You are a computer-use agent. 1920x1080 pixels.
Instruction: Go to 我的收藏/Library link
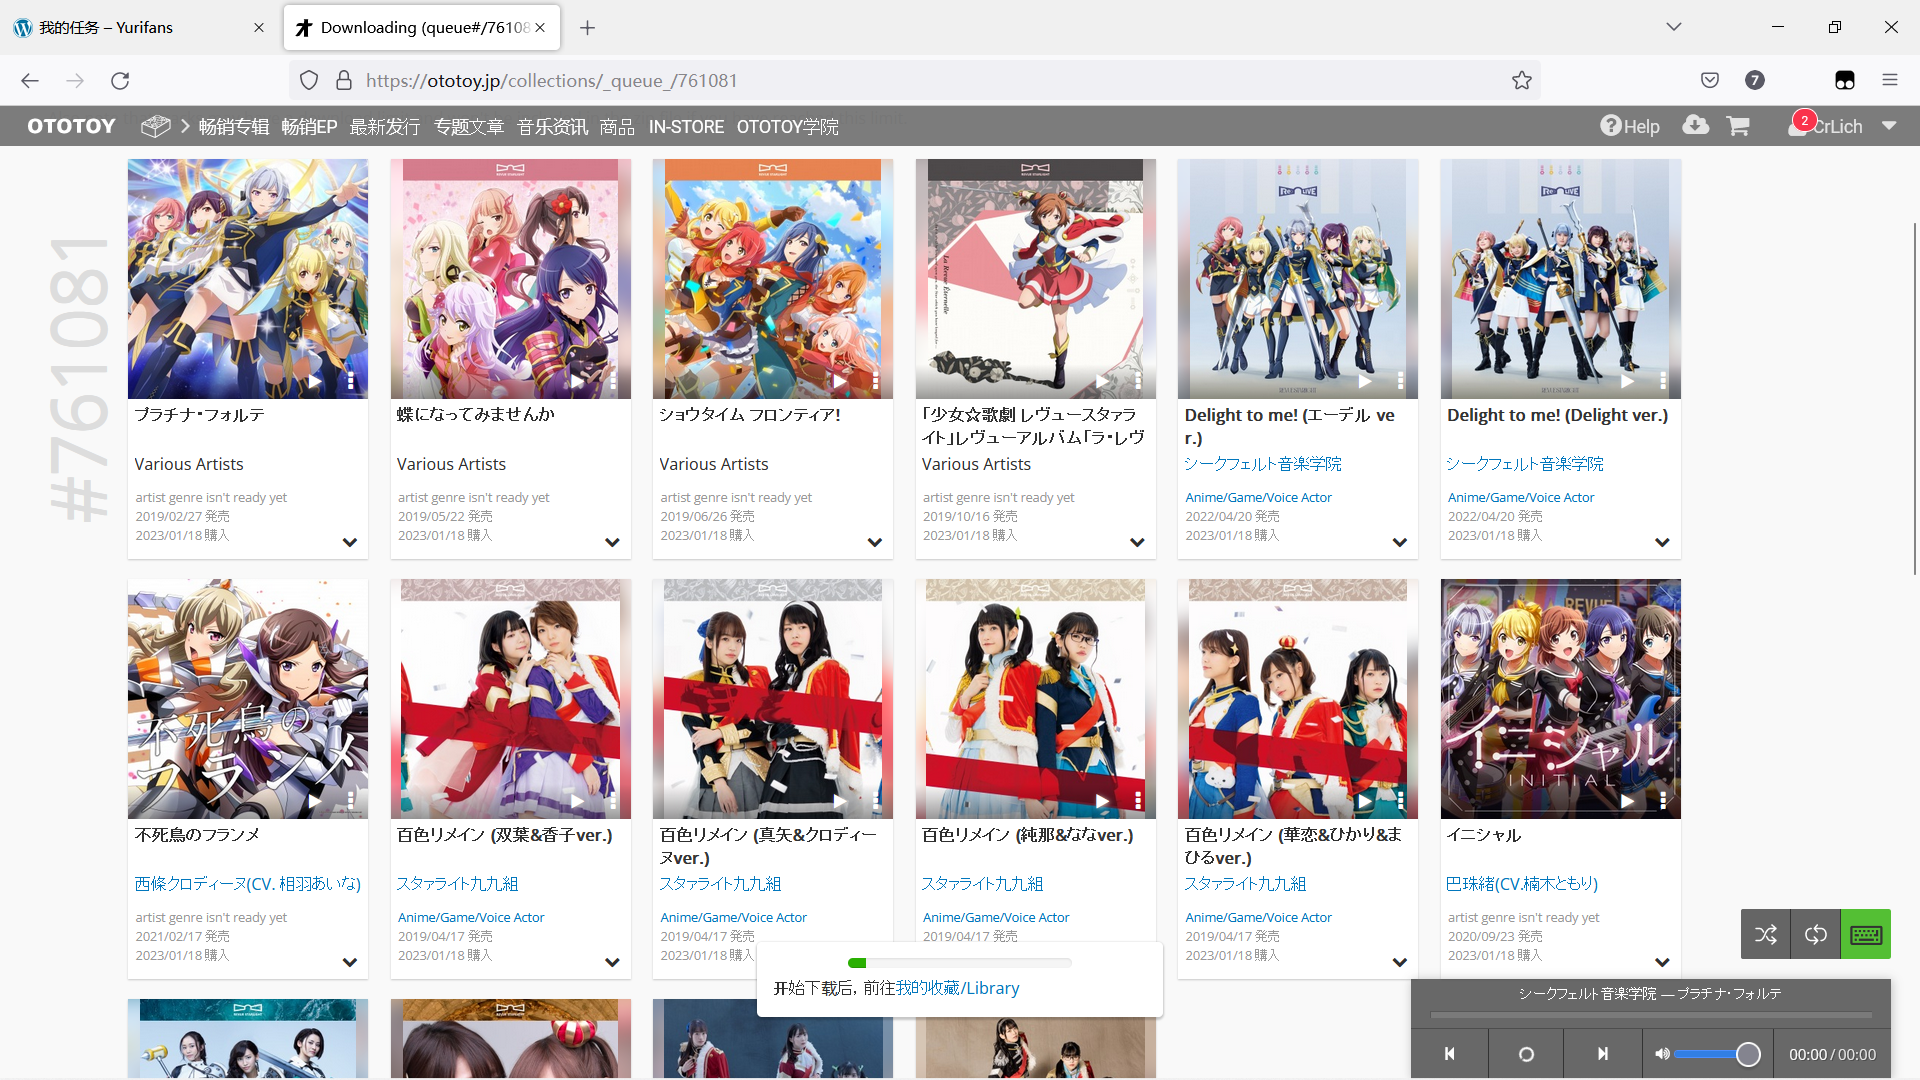click(x=957, y=988)
